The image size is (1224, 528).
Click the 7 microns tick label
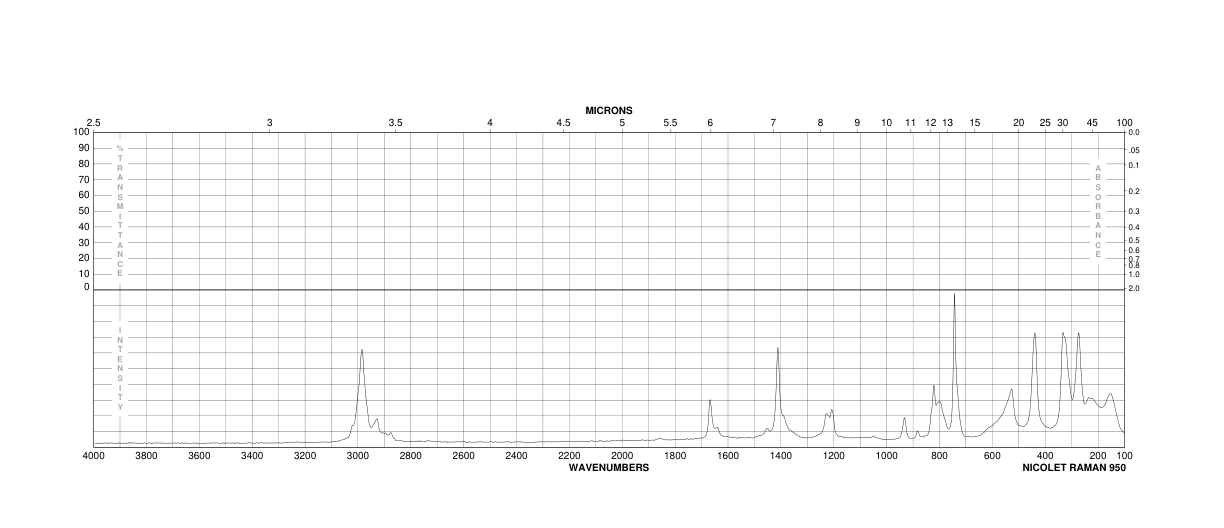pyautogui.click(x=773, y=123)
